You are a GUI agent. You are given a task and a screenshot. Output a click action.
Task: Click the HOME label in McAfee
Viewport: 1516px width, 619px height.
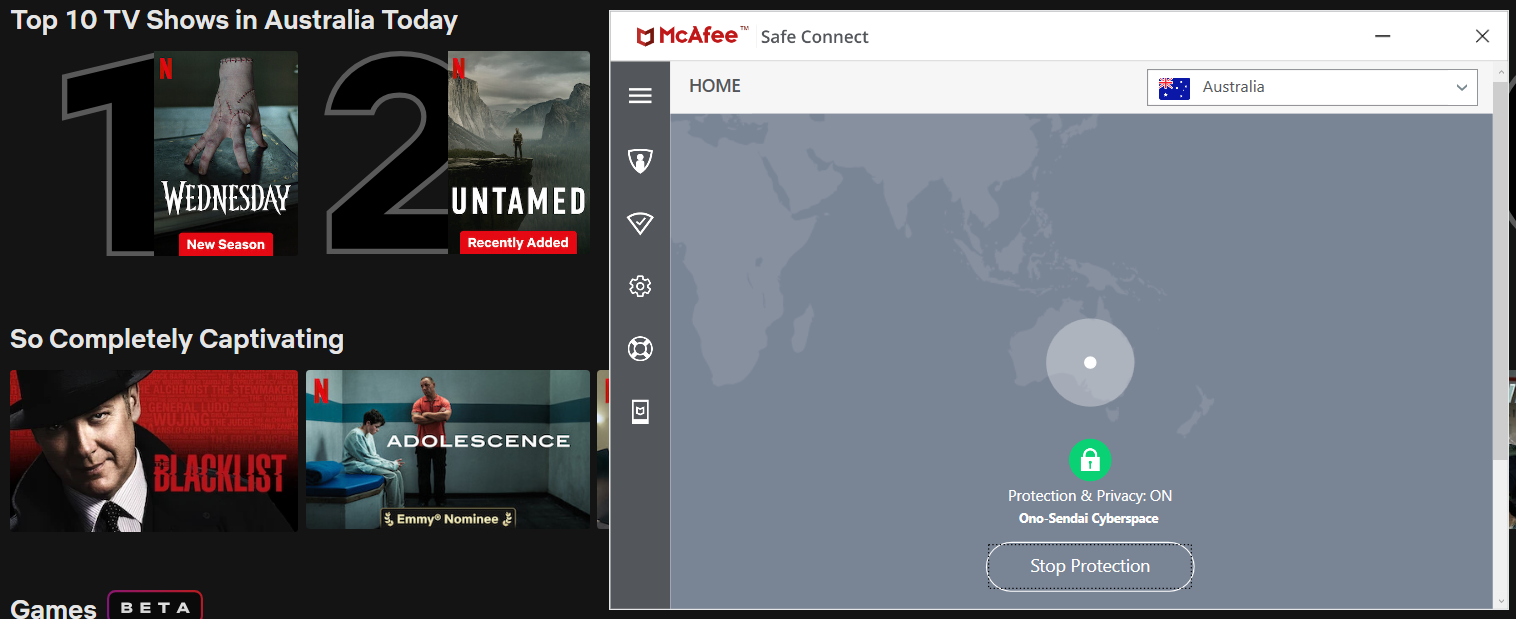point(715,86)
